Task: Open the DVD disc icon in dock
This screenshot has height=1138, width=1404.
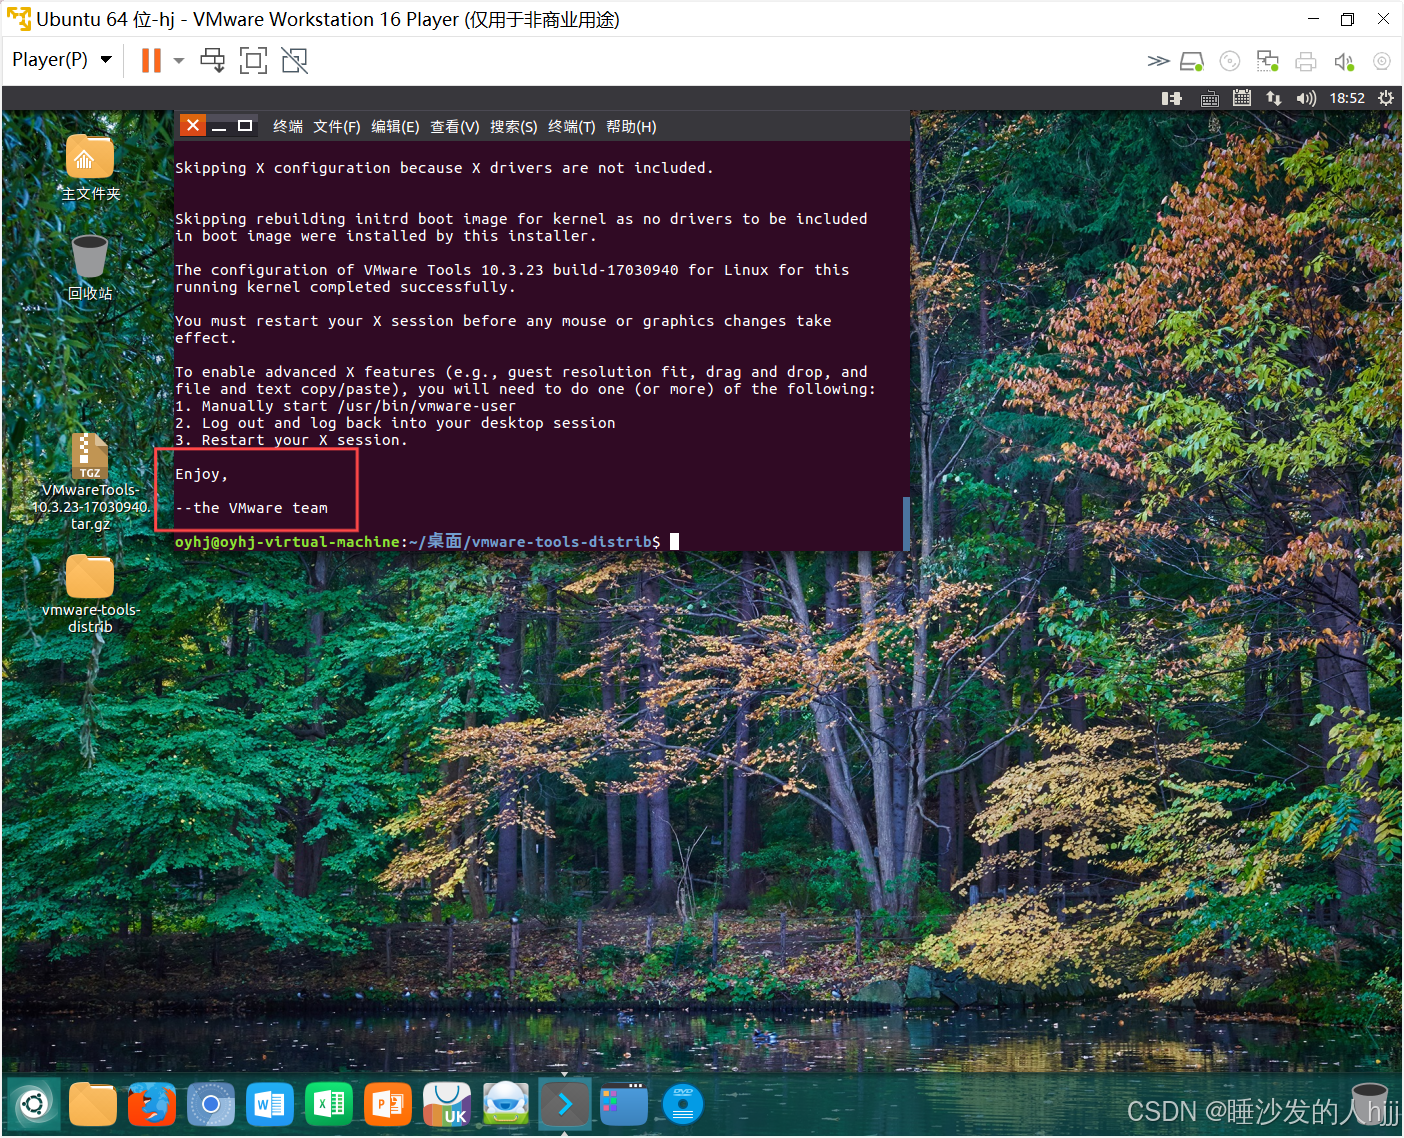Action: click(x=683, y=1104)
